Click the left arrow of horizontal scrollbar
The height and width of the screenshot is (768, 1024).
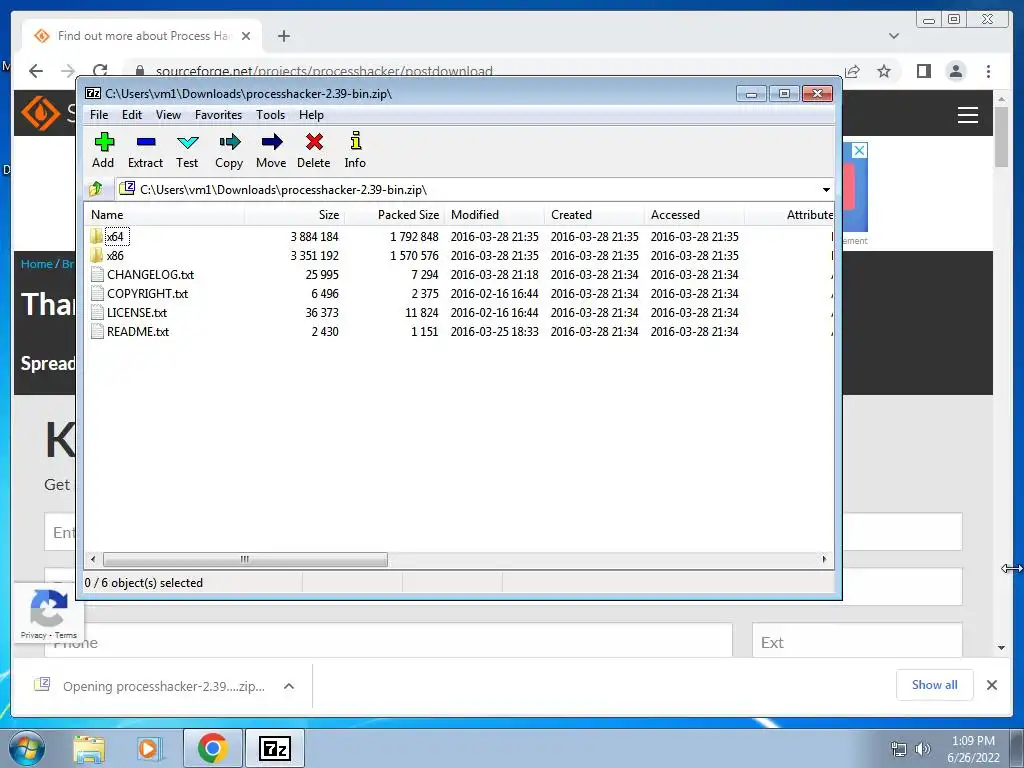click(93, 560)
